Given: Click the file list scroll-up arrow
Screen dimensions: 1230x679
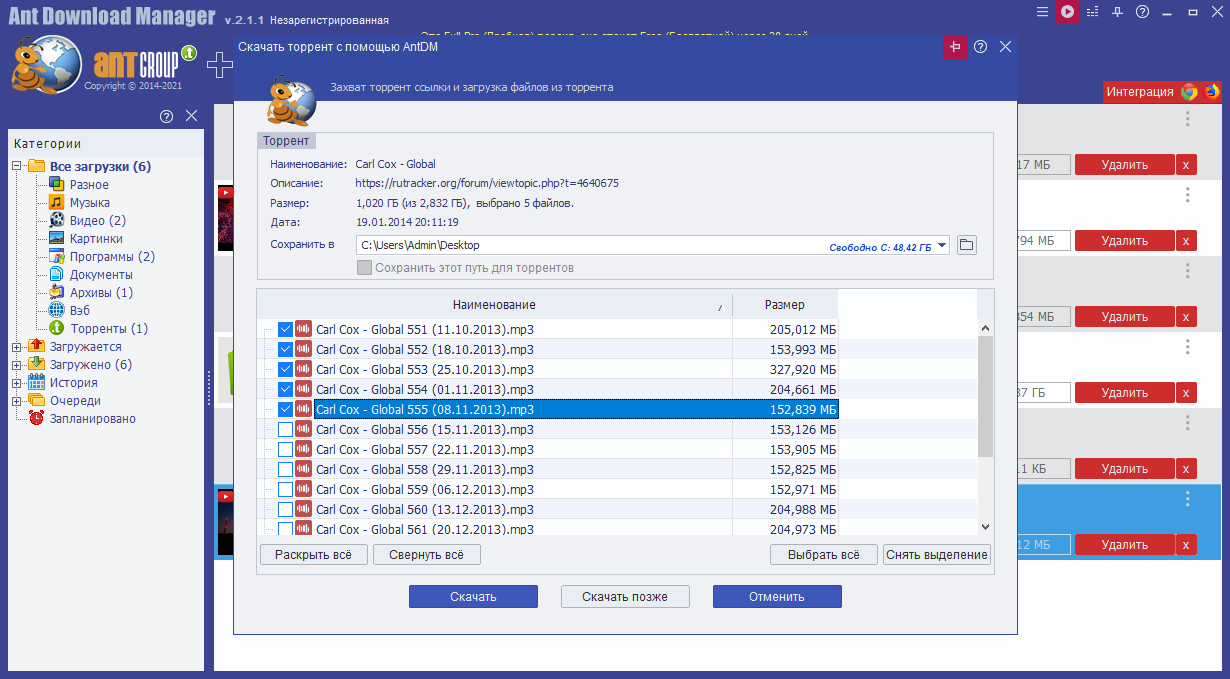Looking at the screenshot, I should (x=985, y=328).
